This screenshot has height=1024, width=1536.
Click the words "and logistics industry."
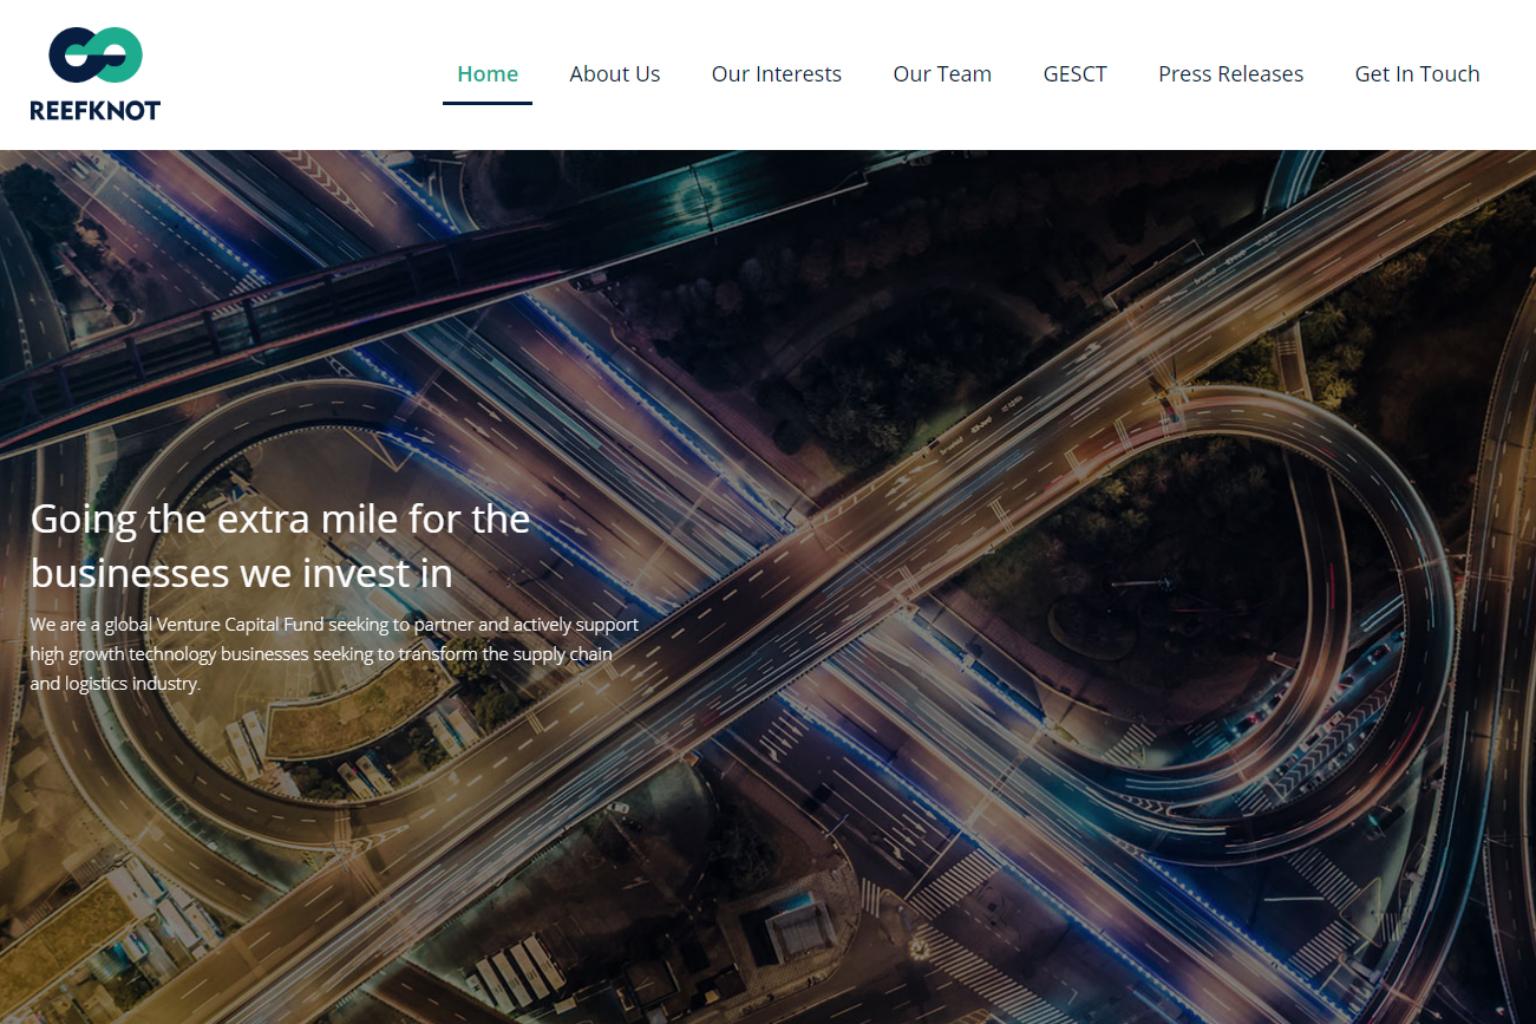point(115,684)
